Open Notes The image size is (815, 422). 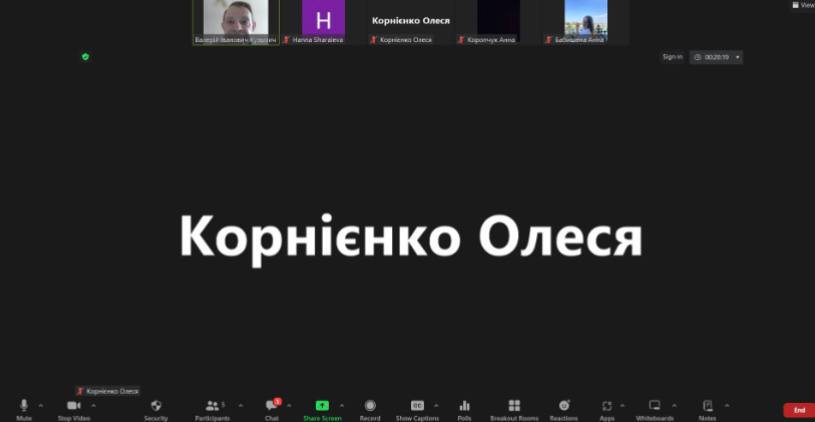[707, 410]
